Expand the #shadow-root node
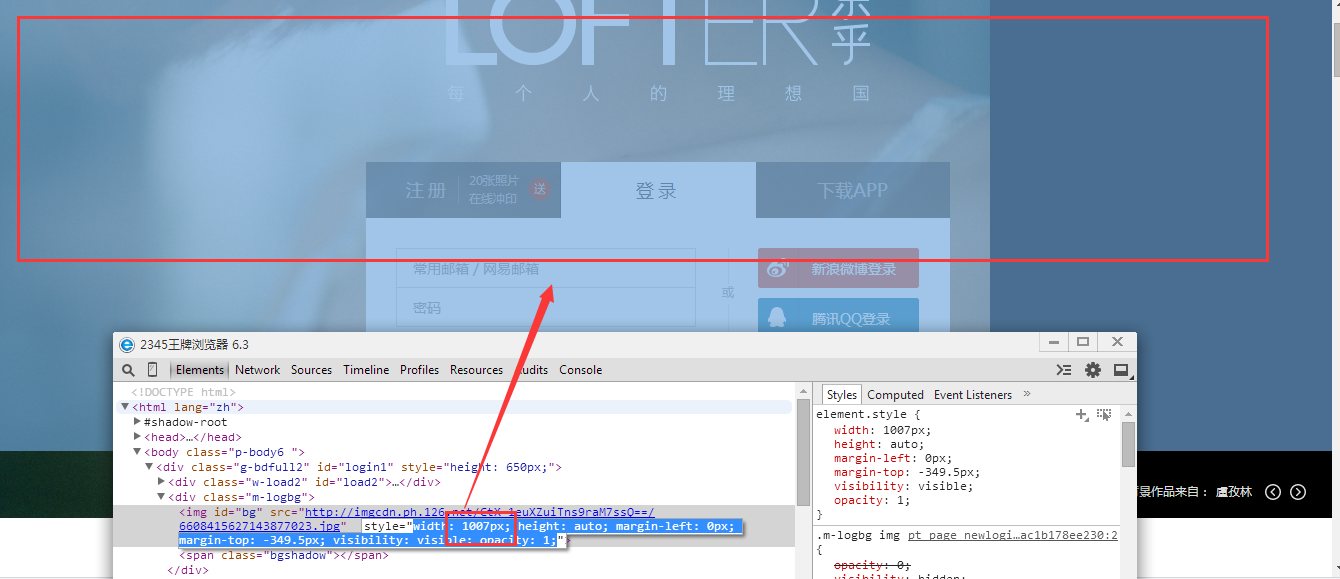1340x579 pixels. tap(137, 422)
